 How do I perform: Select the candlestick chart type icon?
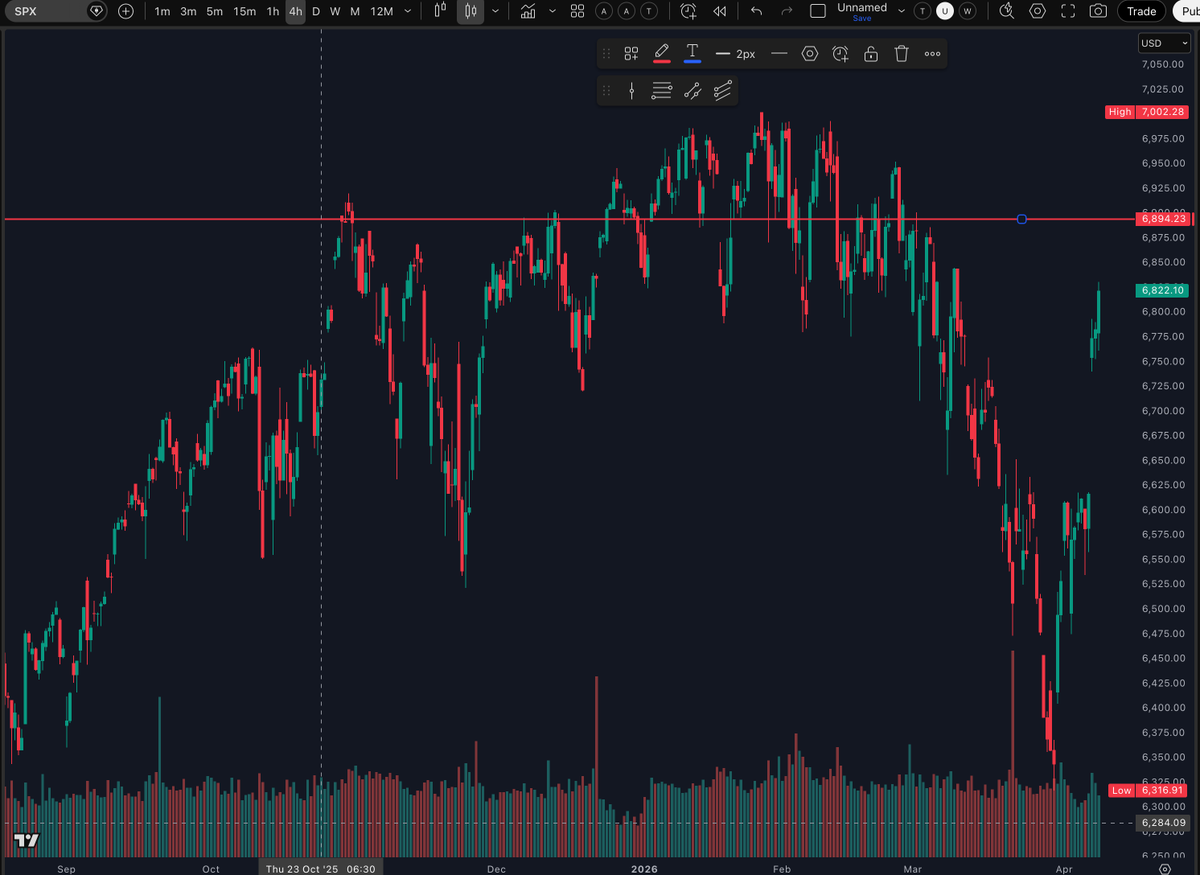(472, 11)
